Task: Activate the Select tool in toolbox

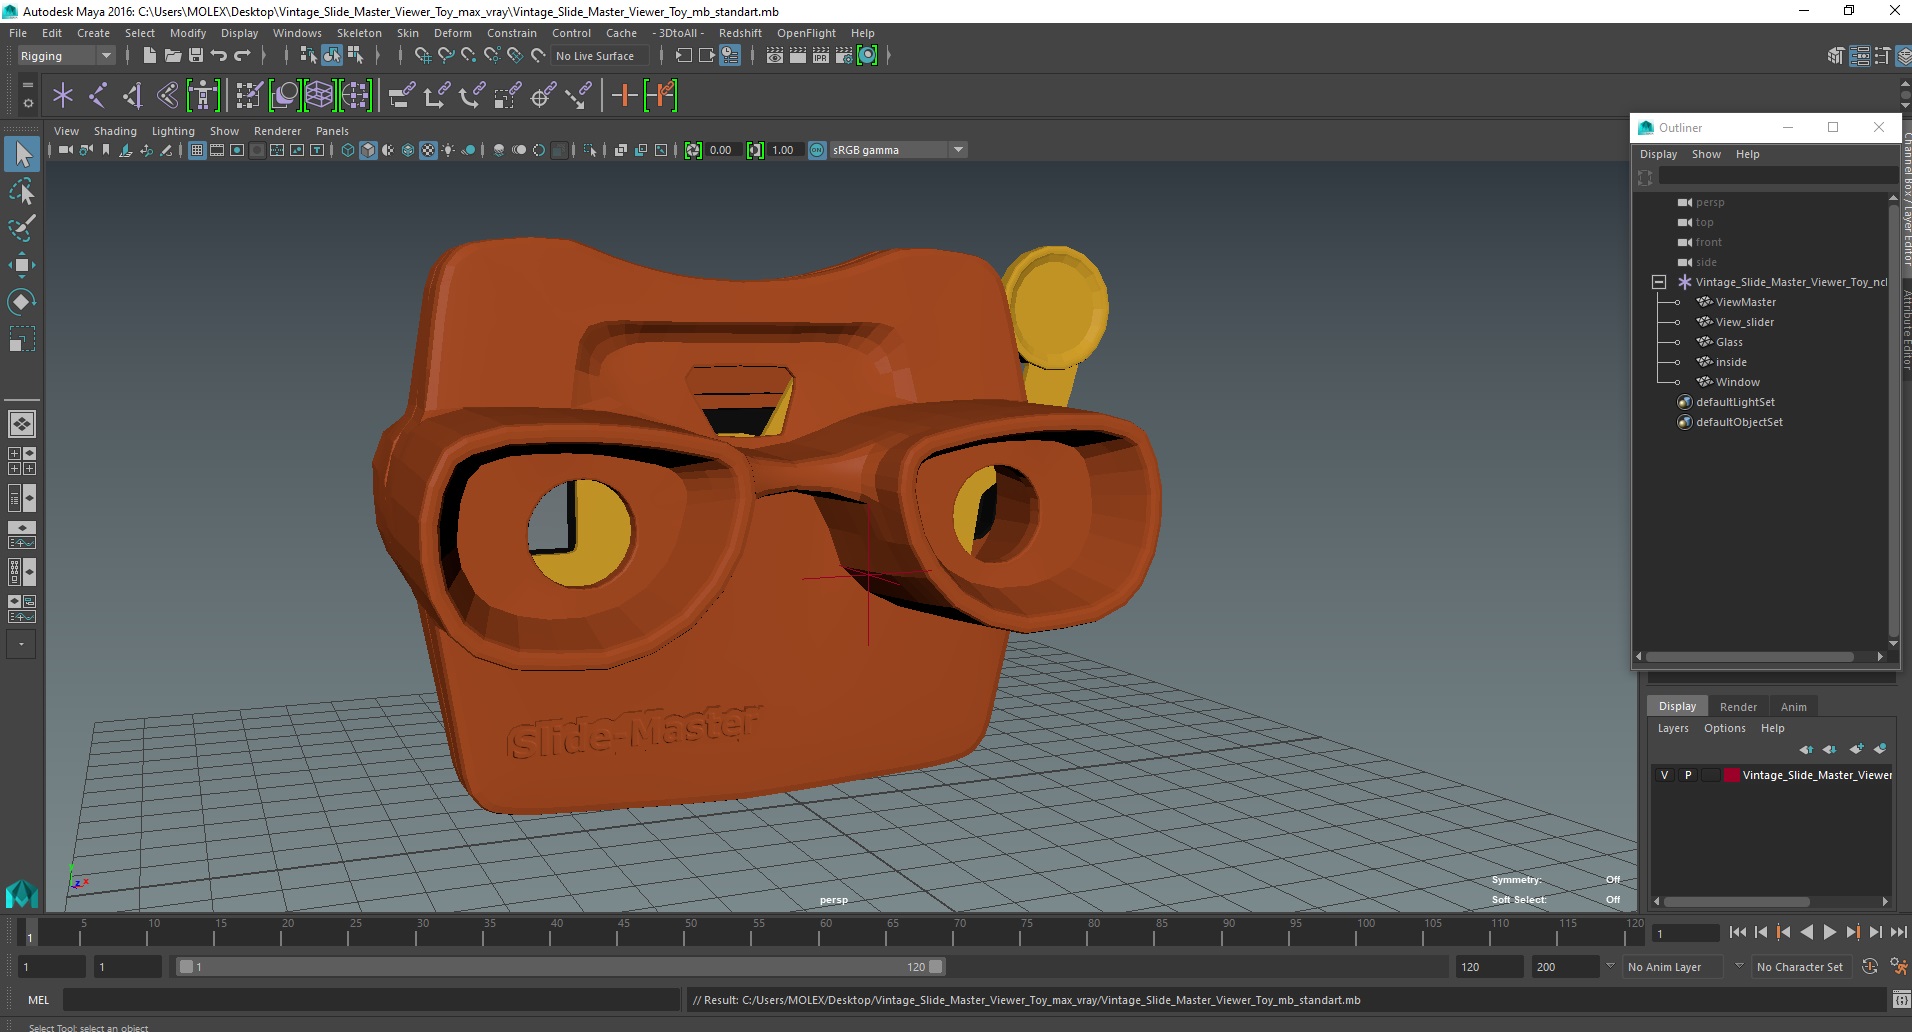Action: click(x=22, y=154)
